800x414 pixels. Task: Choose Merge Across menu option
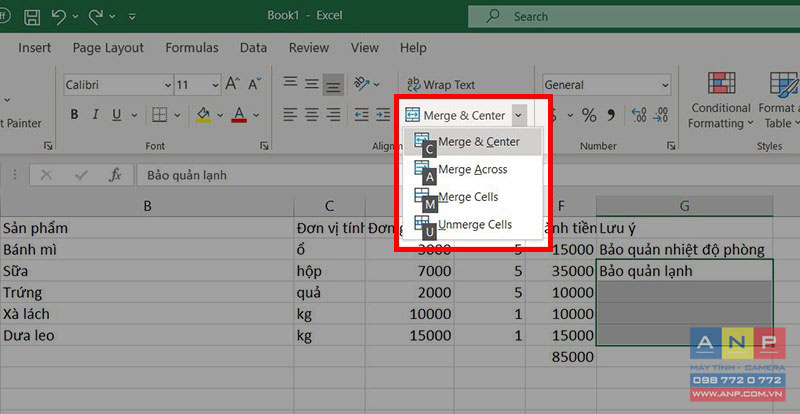point(472,169)
